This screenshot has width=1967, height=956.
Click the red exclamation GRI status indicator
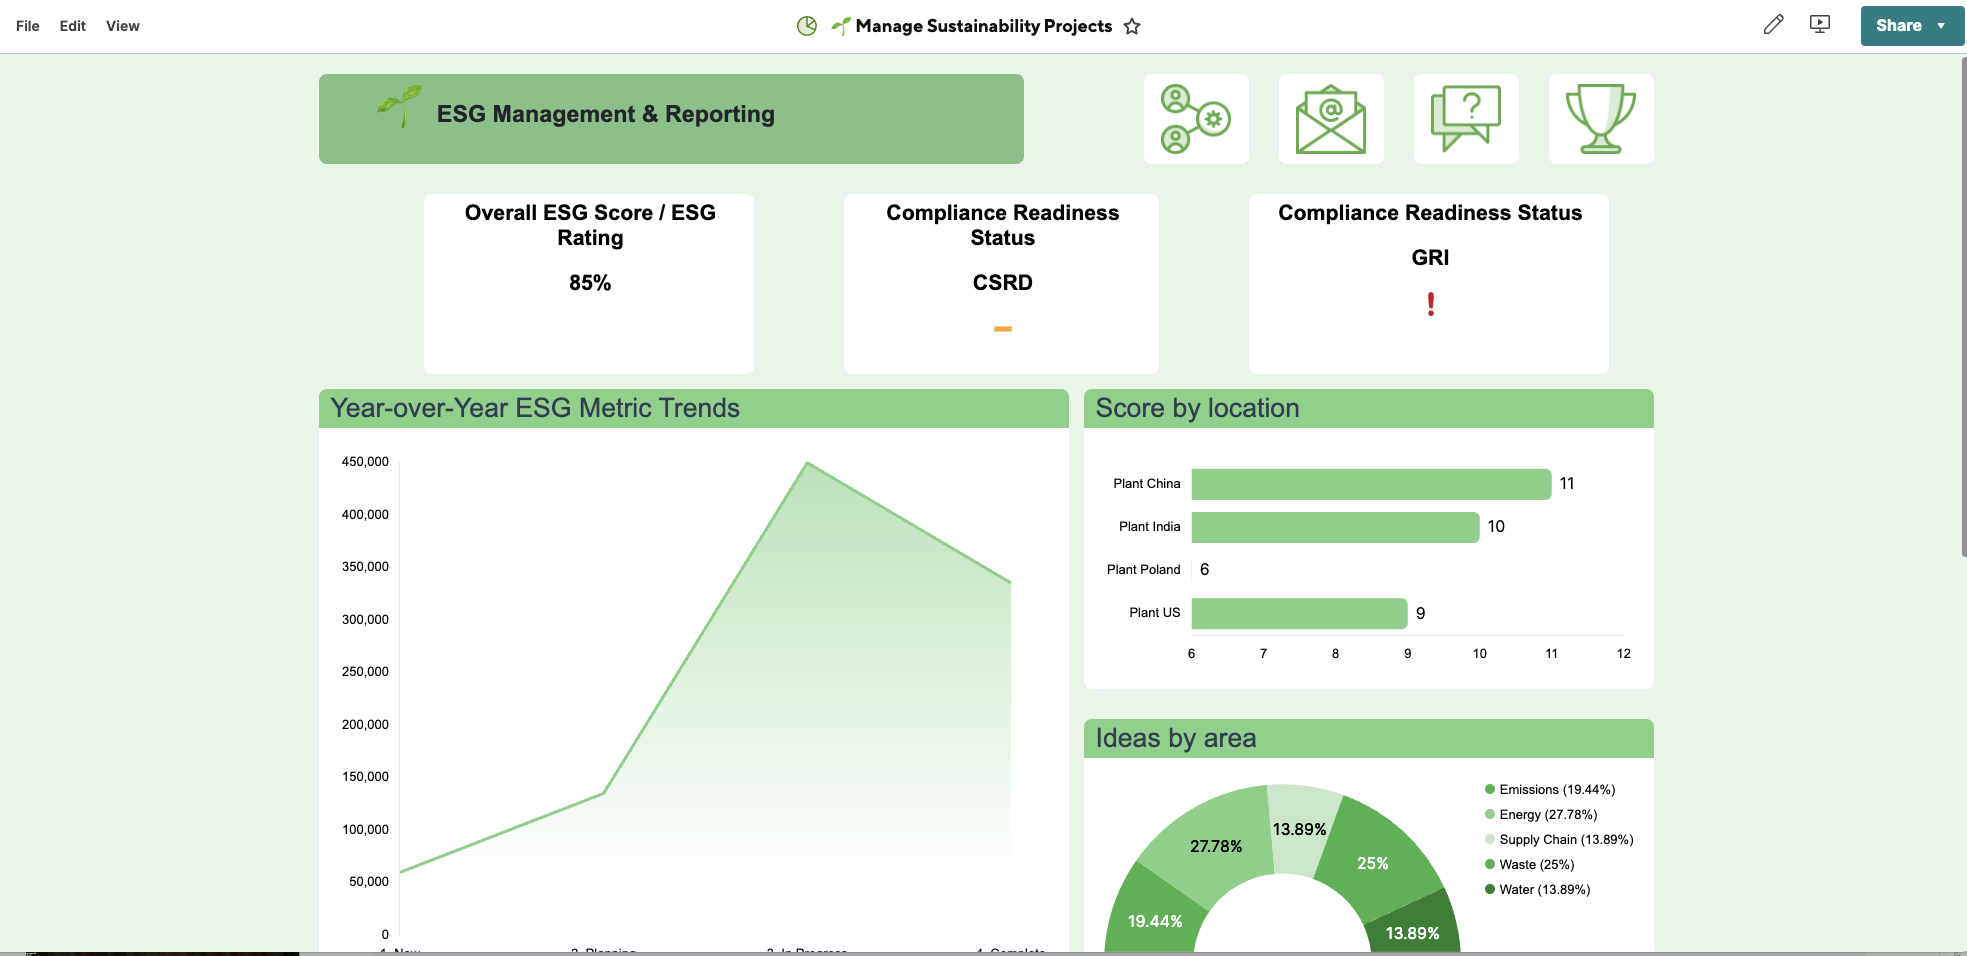[x=1430, y=304]
